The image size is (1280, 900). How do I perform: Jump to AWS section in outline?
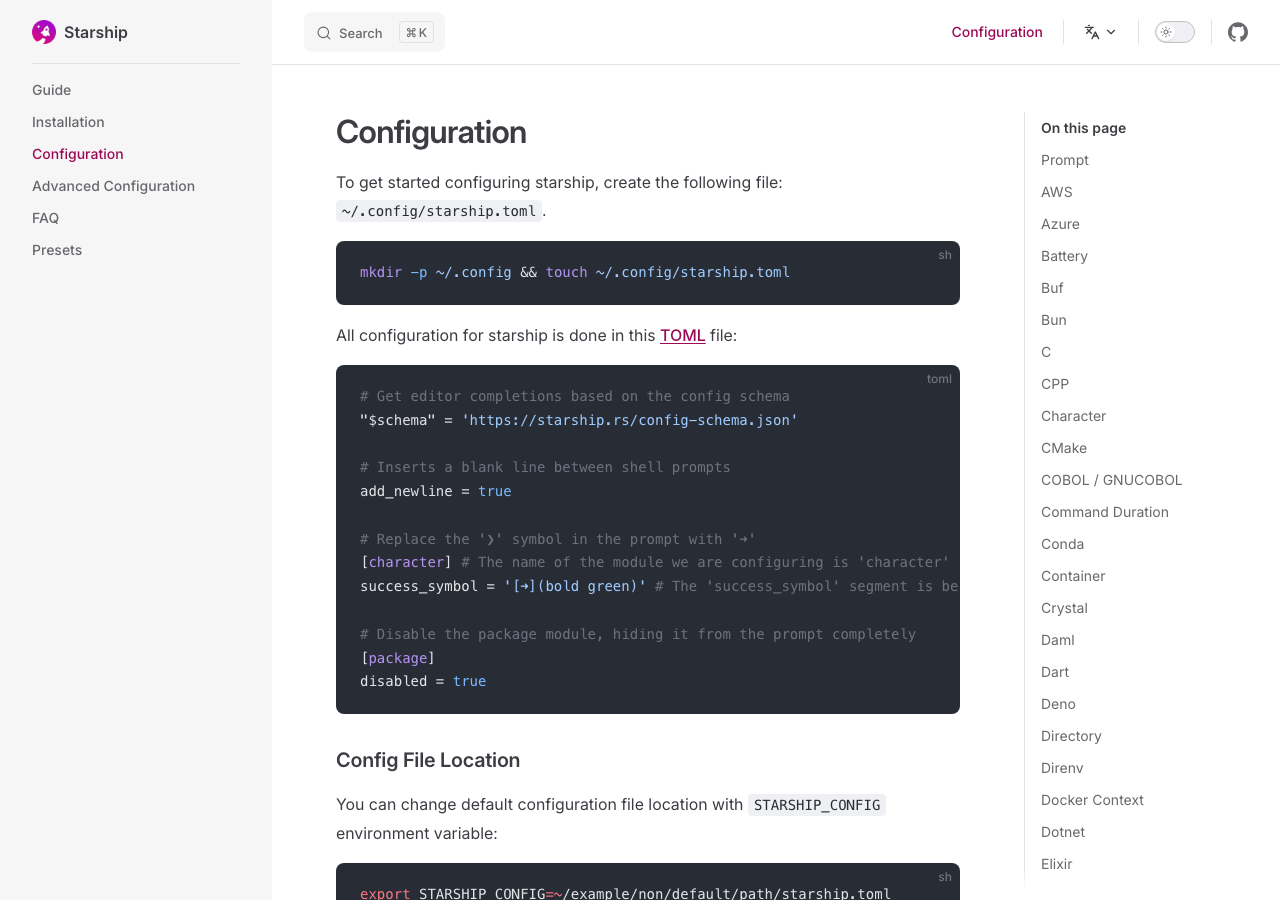(1057, 192)
